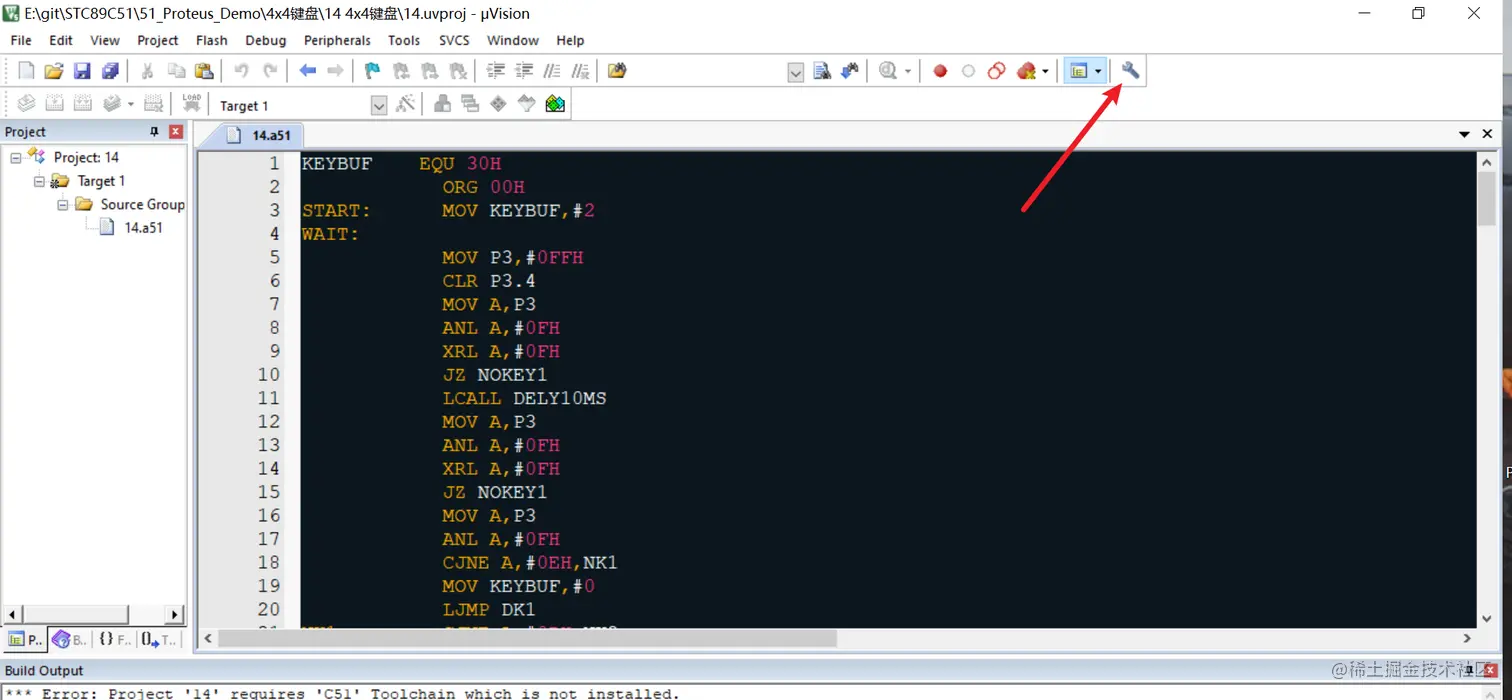Viewport: 1512px width, 700px height.
Task: Switch to Templates tab in project panel
Action: (x=158, y=640)
